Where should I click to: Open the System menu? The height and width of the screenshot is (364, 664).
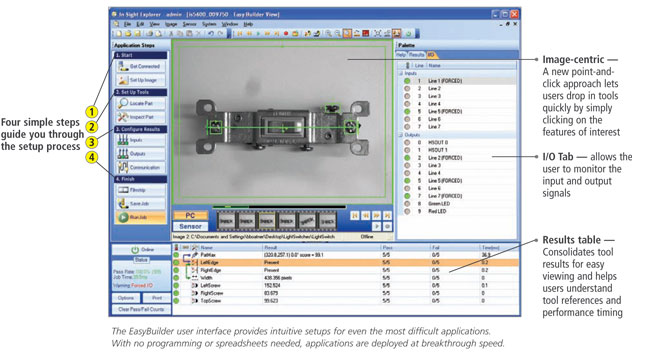pos(209,24)
